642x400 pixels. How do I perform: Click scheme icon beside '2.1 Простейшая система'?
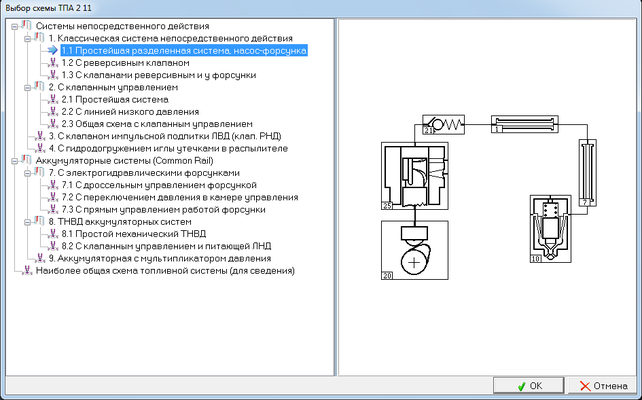click(x=53, y=99)
